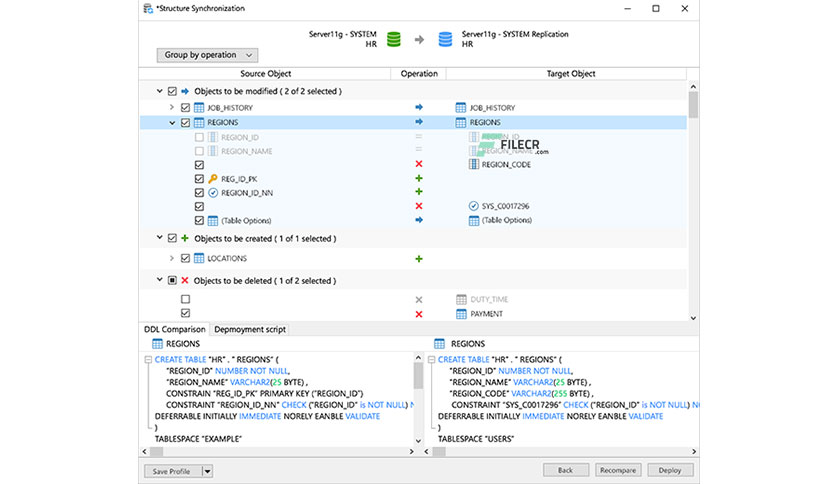
Task: Click left DDL pane horizontal scrollbar thumb
Action: click(x=156, y=451)
